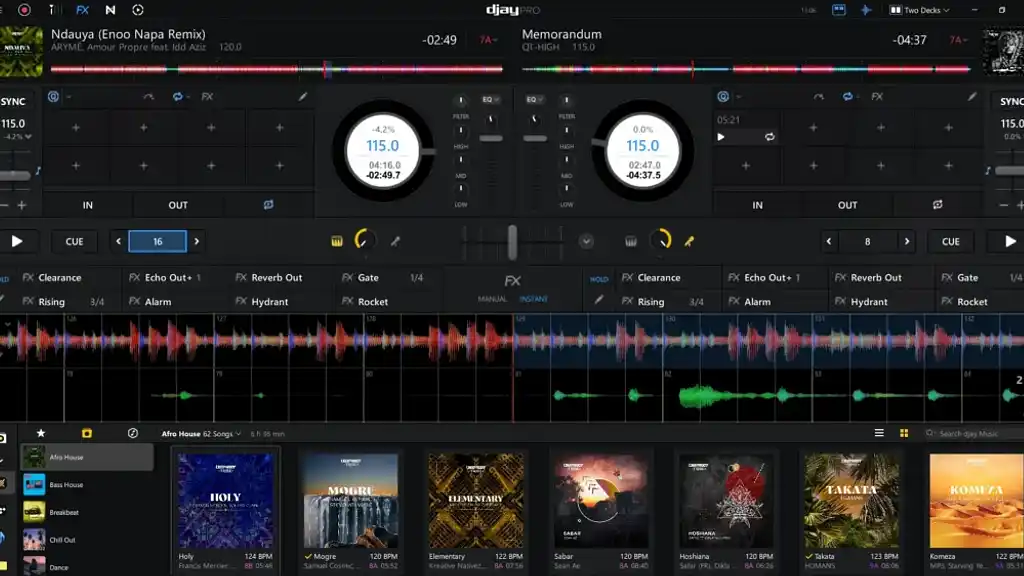Screen dimensions: 1024x576
Task: Click the left loop length field showing 16
Action: (157, 242)
